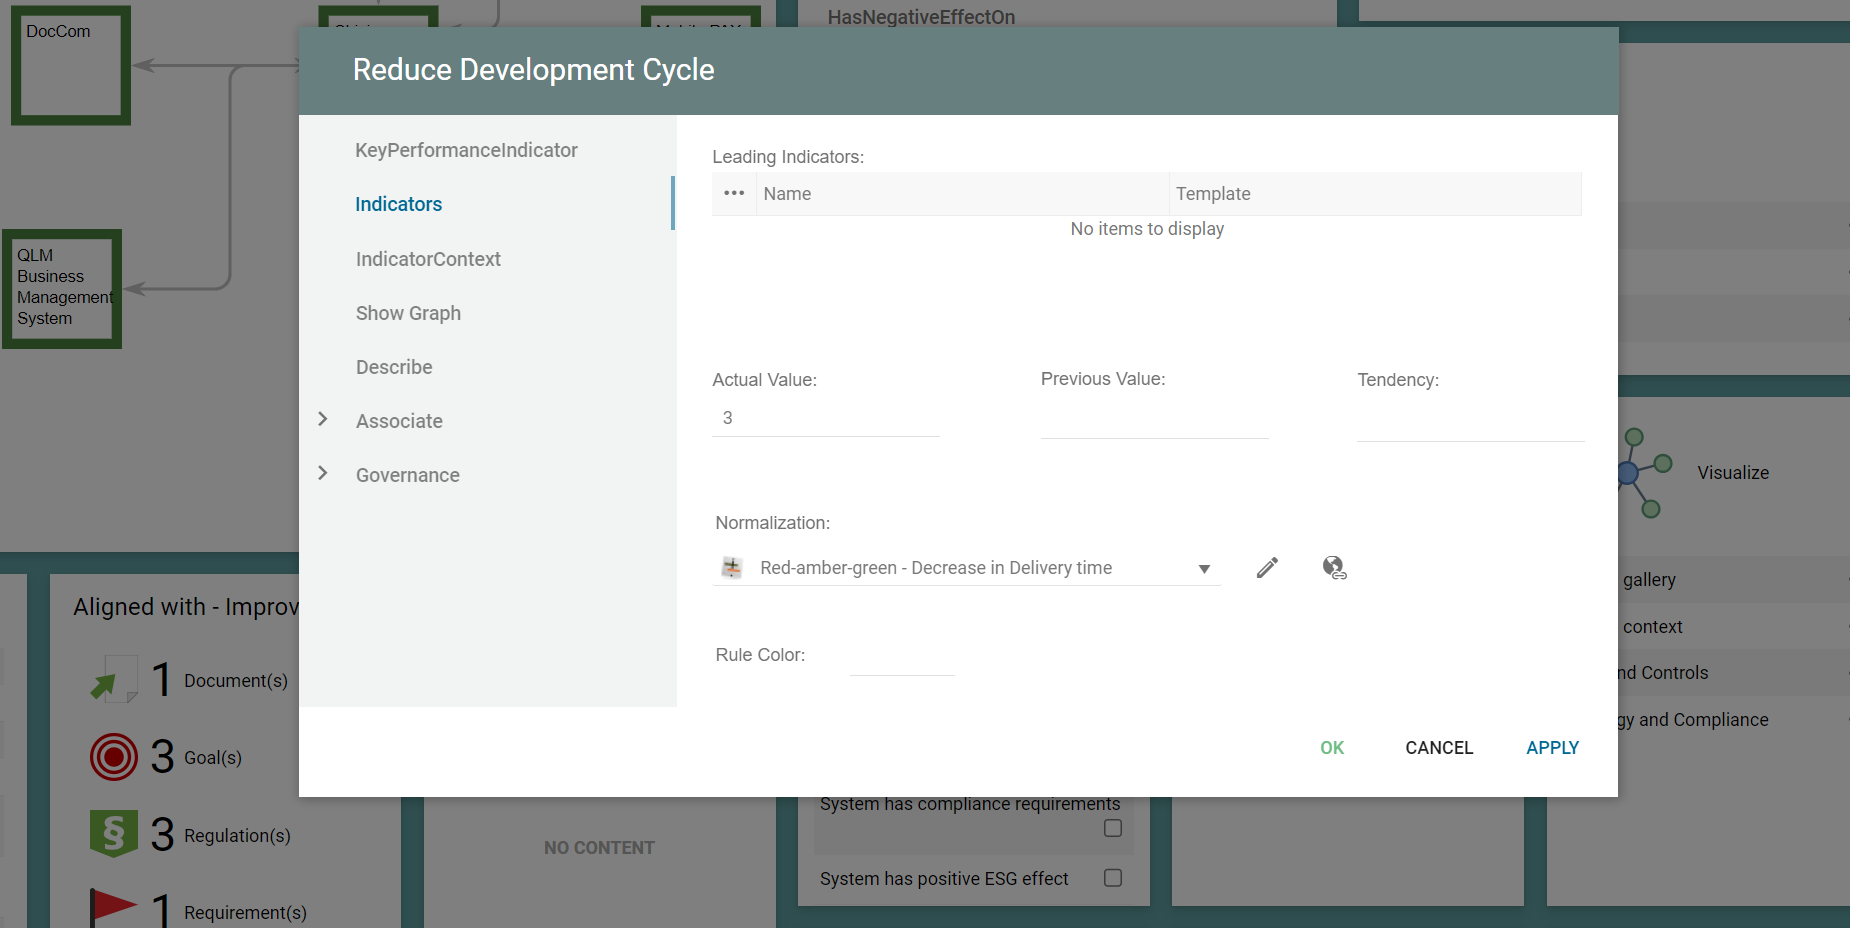
Task: Expand the Governance section chevron
Action: click(x=323, y=474)
